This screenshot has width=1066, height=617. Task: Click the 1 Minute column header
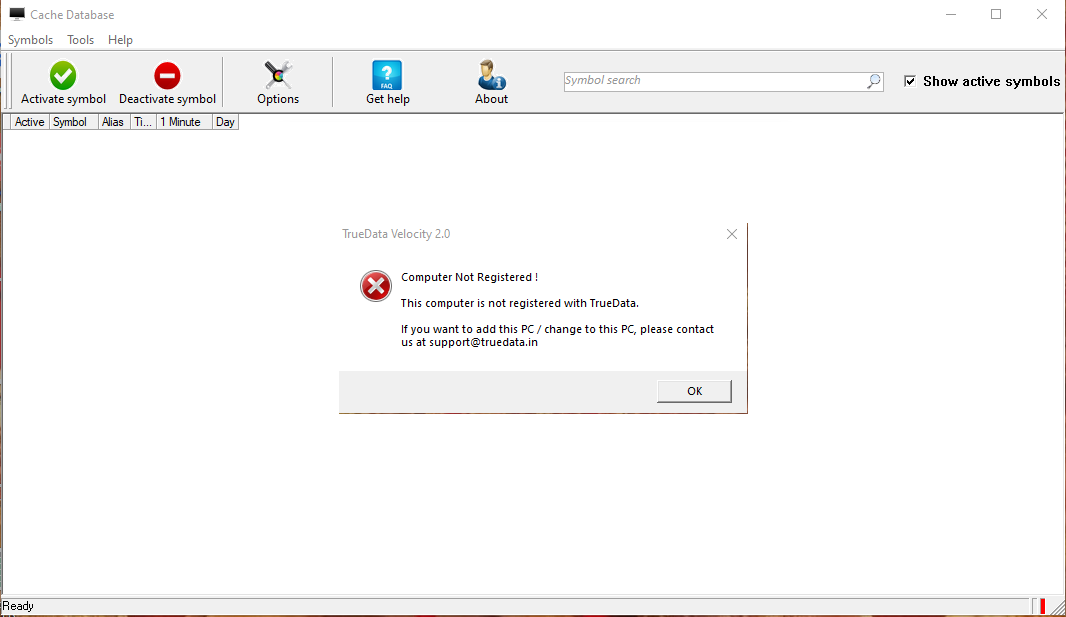184,122
